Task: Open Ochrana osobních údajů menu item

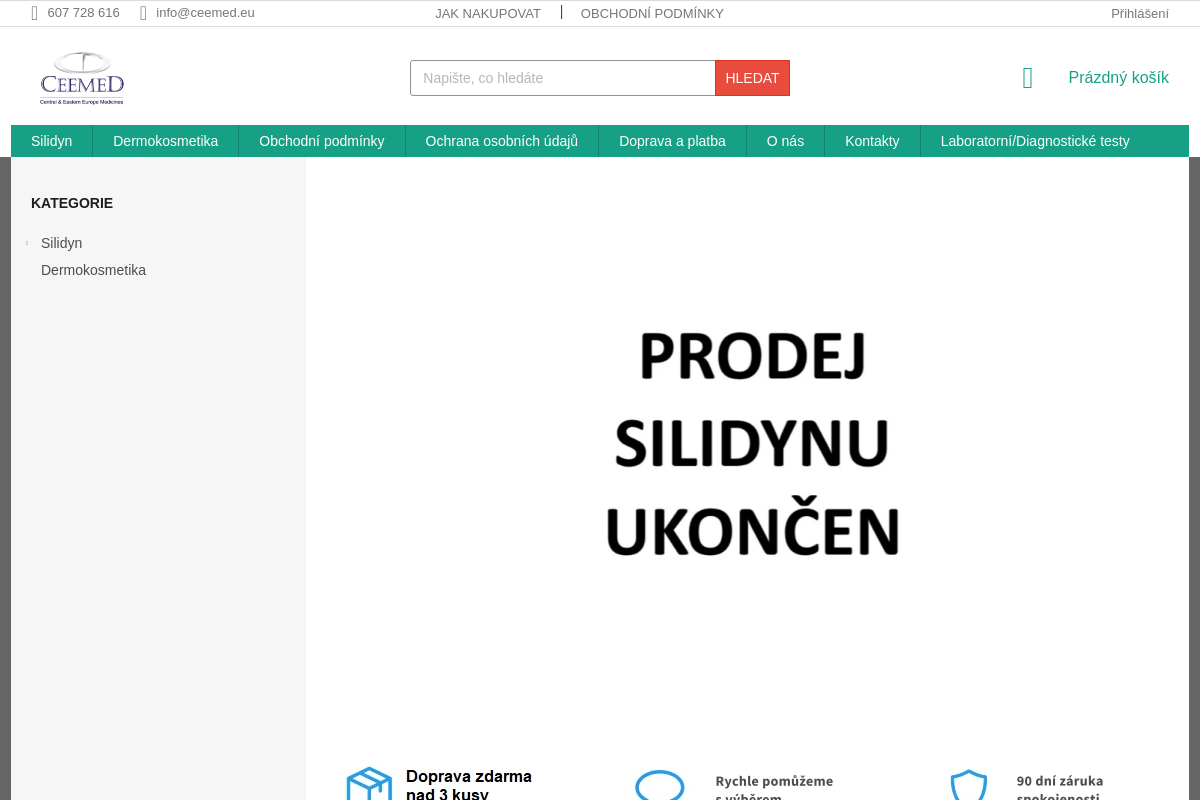Action: tap(502, 141)
